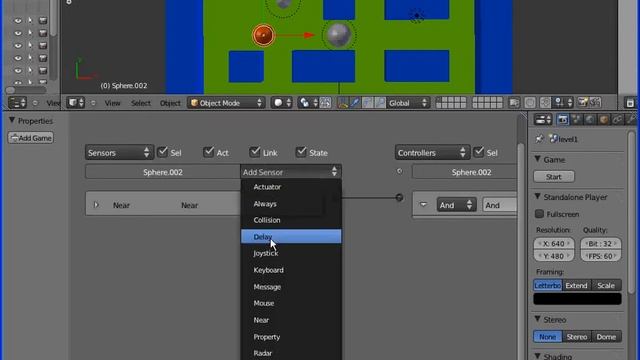Choose Keyboard from sensor list
The image size is (640, 360).
291,270
